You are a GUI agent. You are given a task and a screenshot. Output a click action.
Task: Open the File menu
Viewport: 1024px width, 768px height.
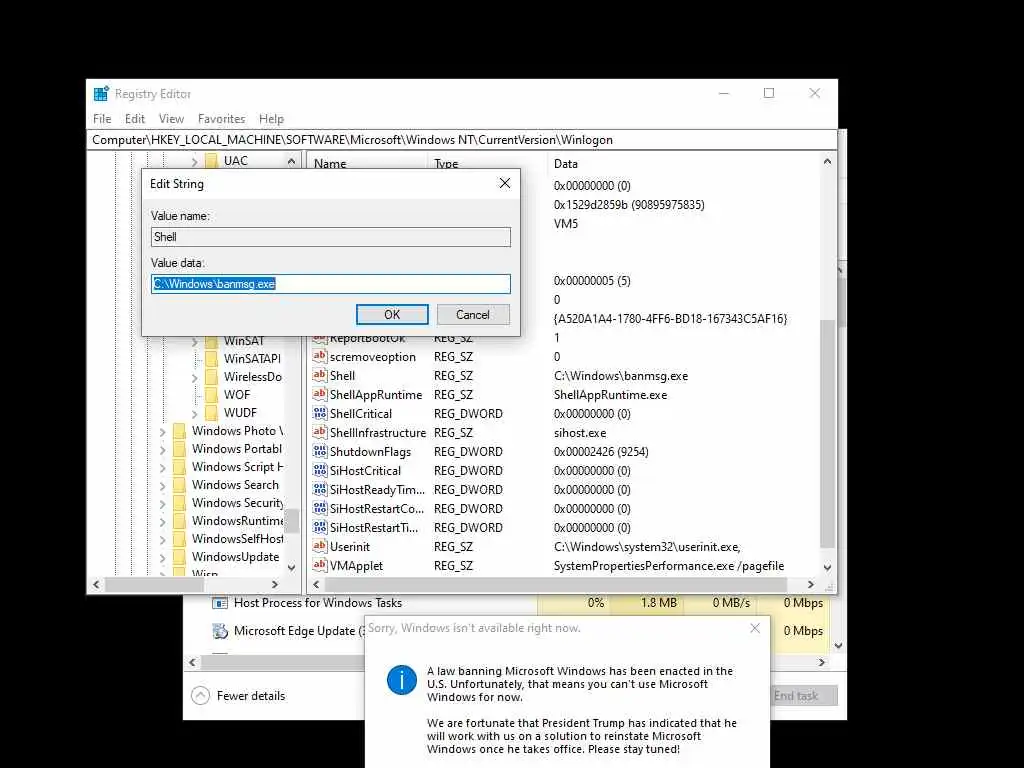click(x=102, y=119)
